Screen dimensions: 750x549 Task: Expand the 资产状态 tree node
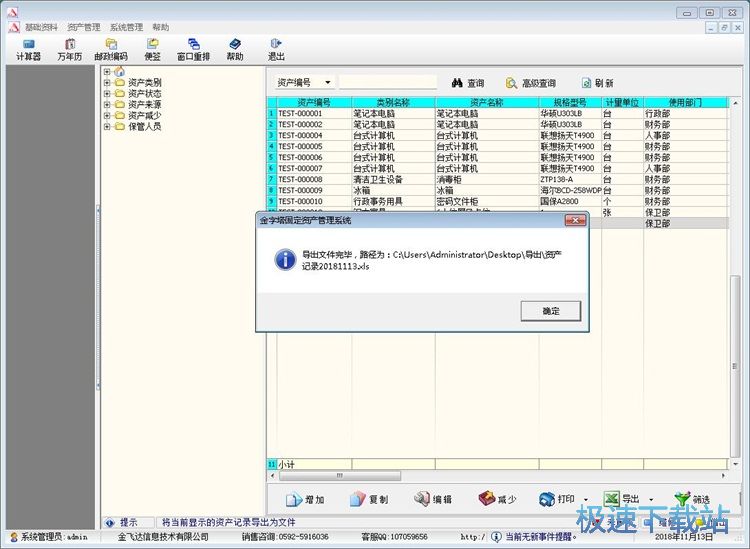coord(107,94)
